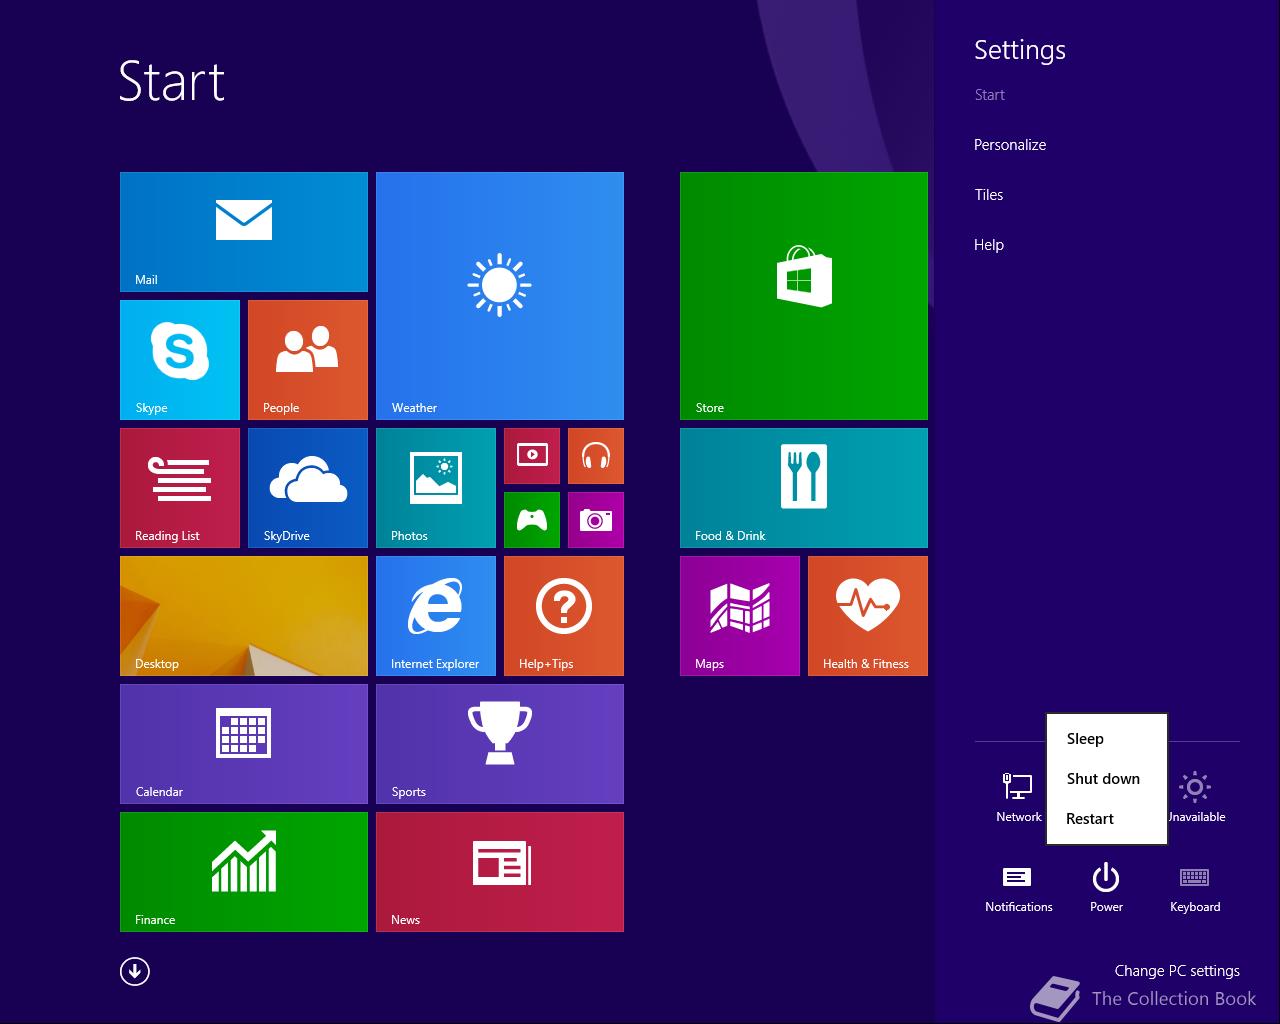Open the Food & Drink tile
1280x1024 pixels.
pos(804,488)
